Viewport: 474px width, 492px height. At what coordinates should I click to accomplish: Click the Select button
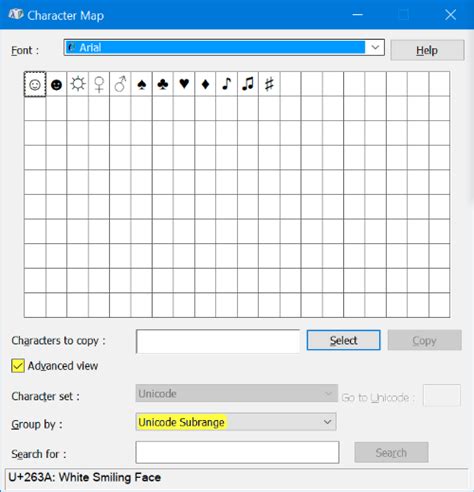[x=343, y=340]
